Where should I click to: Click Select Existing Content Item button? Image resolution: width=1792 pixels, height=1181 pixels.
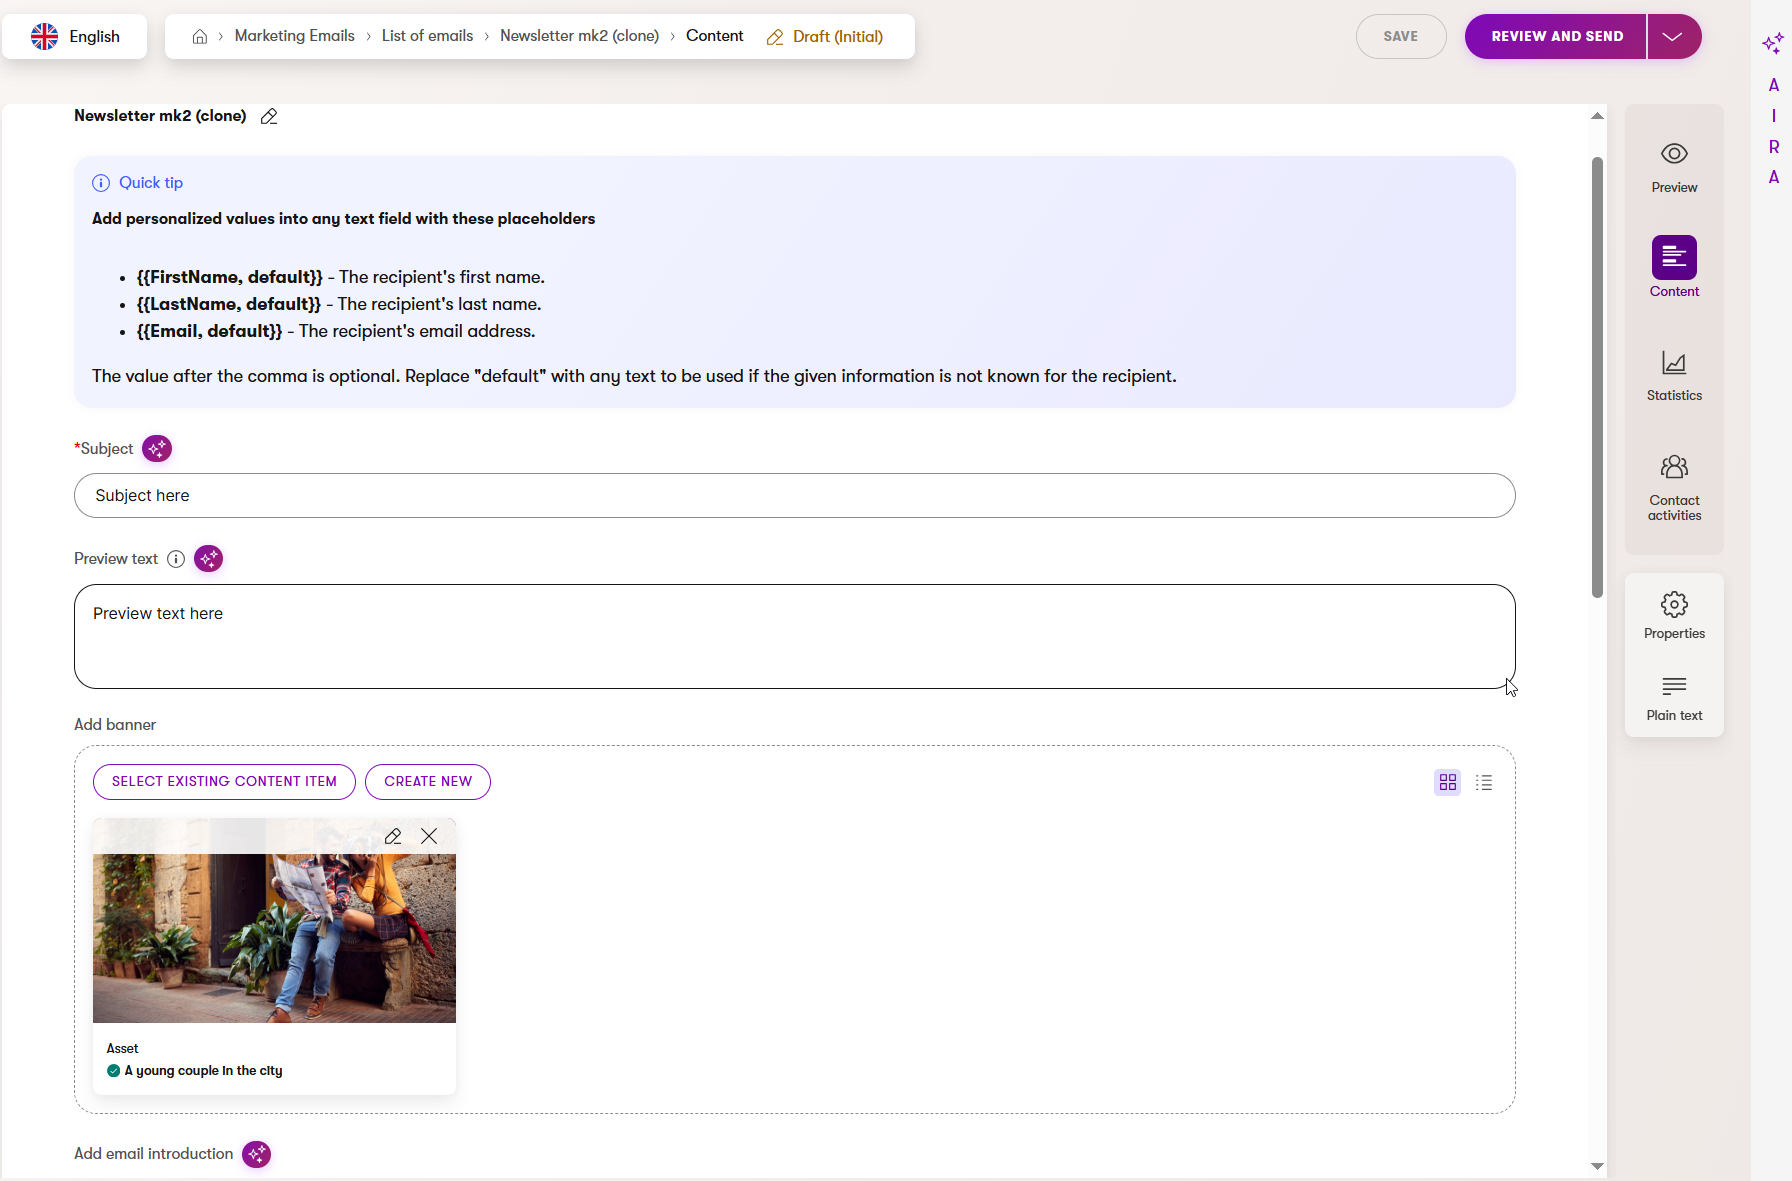click(x=224, y=782)
